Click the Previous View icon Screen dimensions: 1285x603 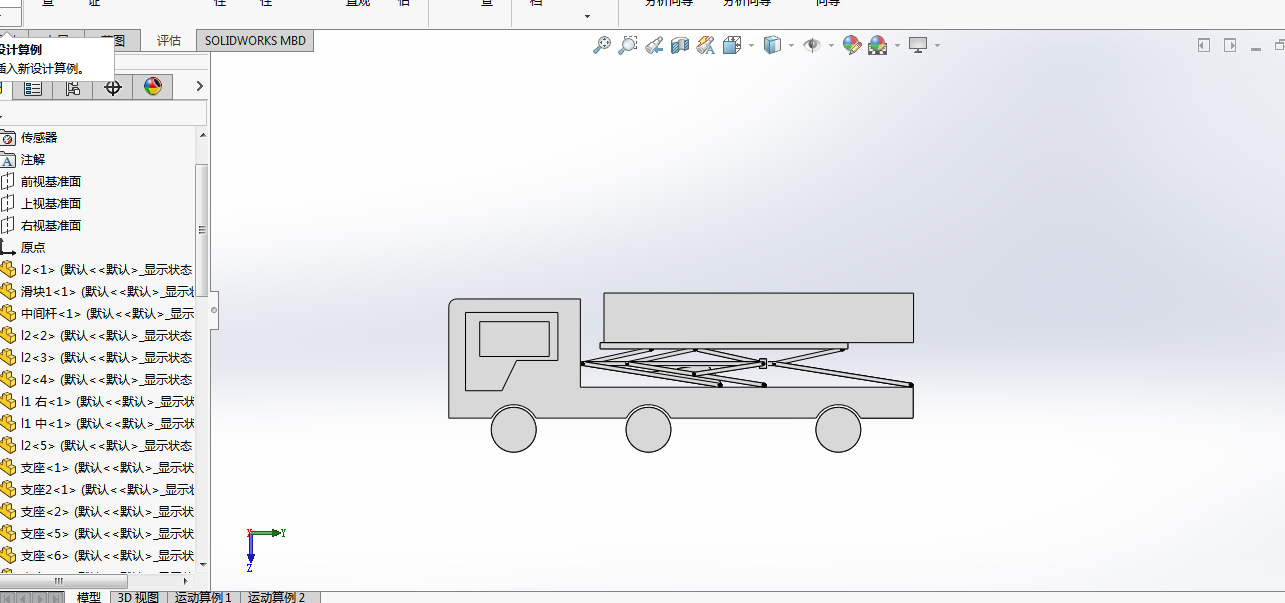[654, 45]
